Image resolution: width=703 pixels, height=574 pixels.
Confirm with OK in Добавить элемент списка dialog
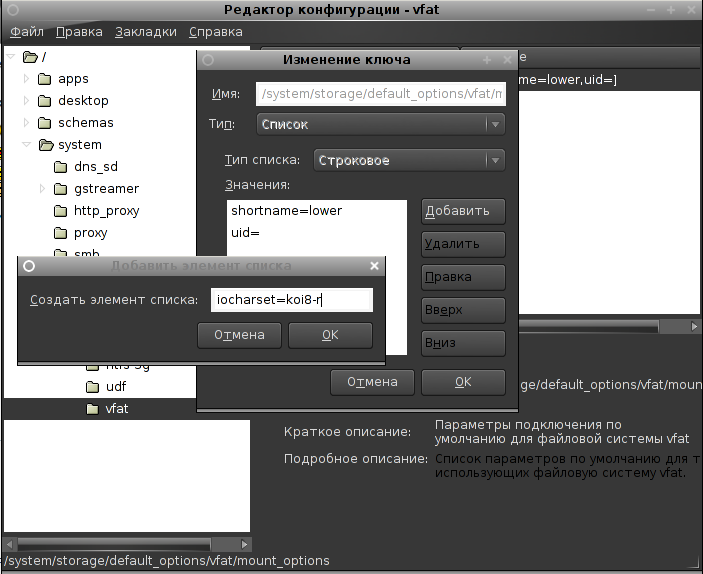point(330,335)
